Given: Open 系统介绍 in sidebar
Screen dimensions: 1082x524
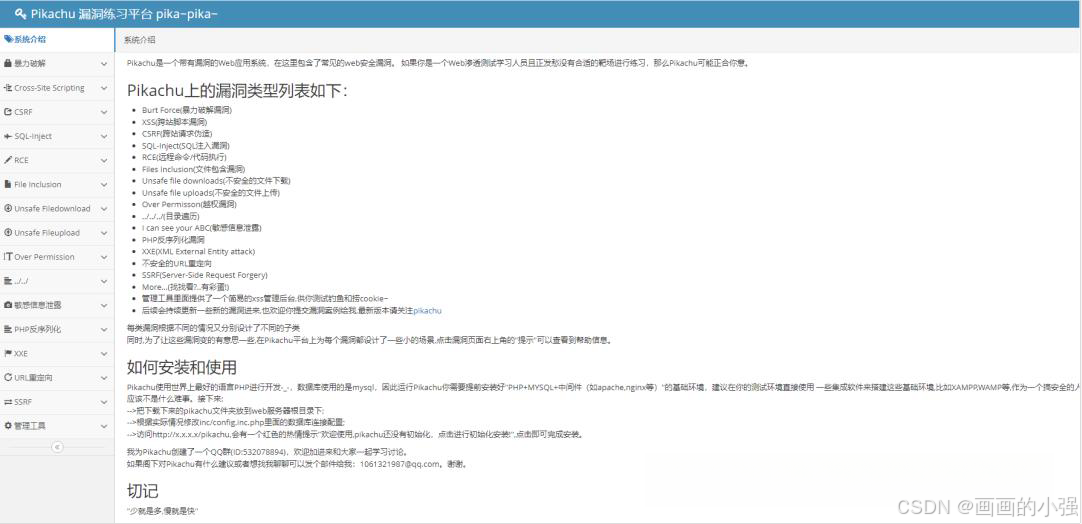Looking at the screenshot, I should tap(57, 39).
